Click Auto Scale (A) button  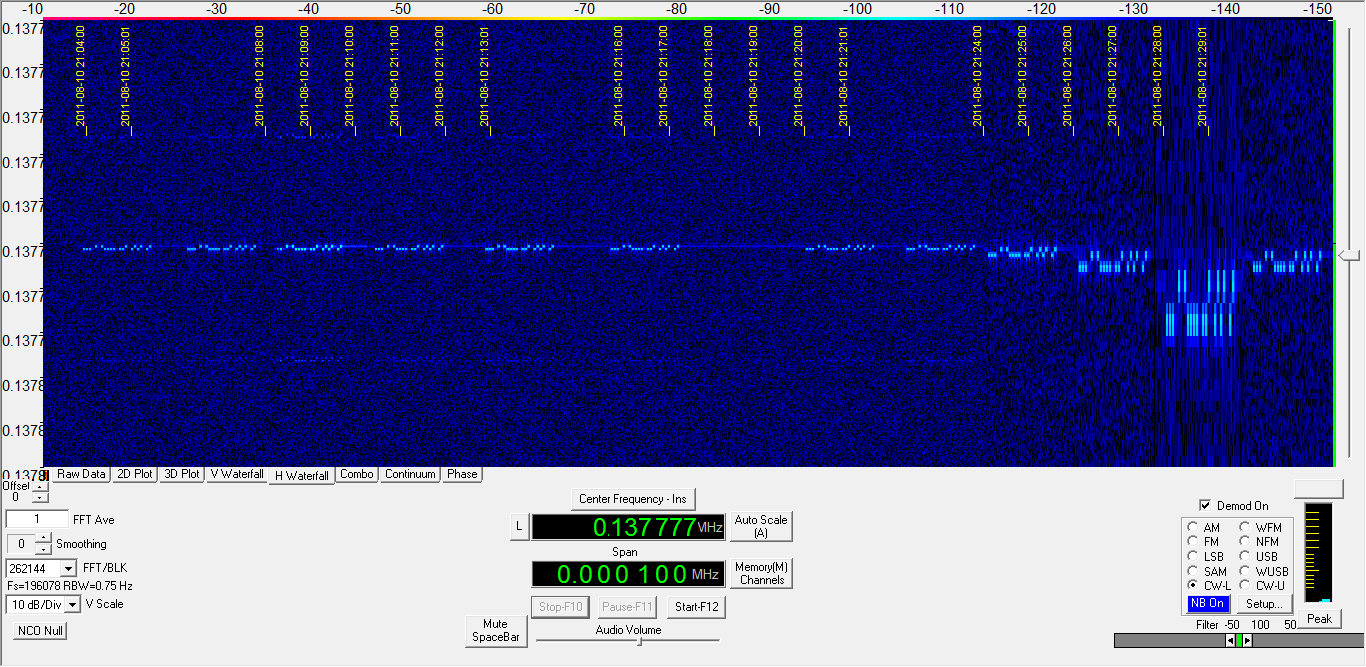tap(761, 526)
